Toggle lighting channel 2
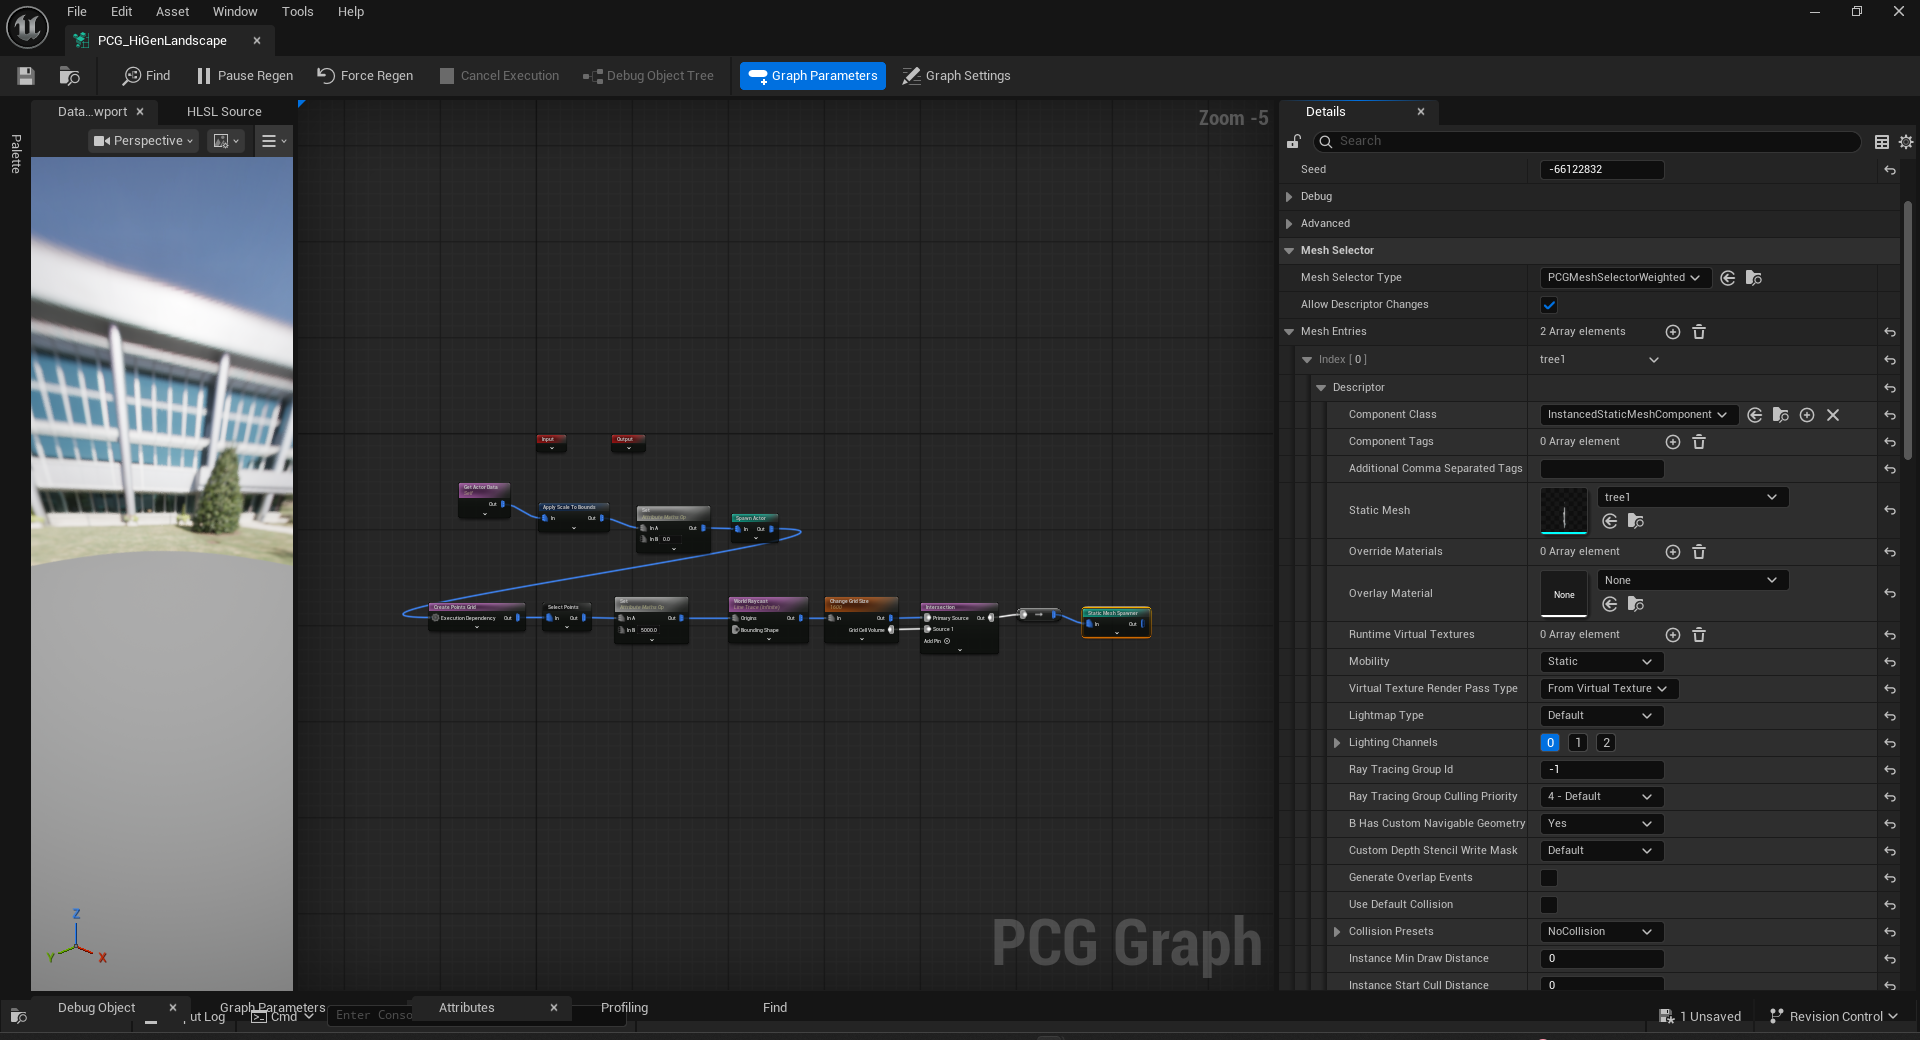This screenshot has width=1920, height=1040. point(1606,743)
